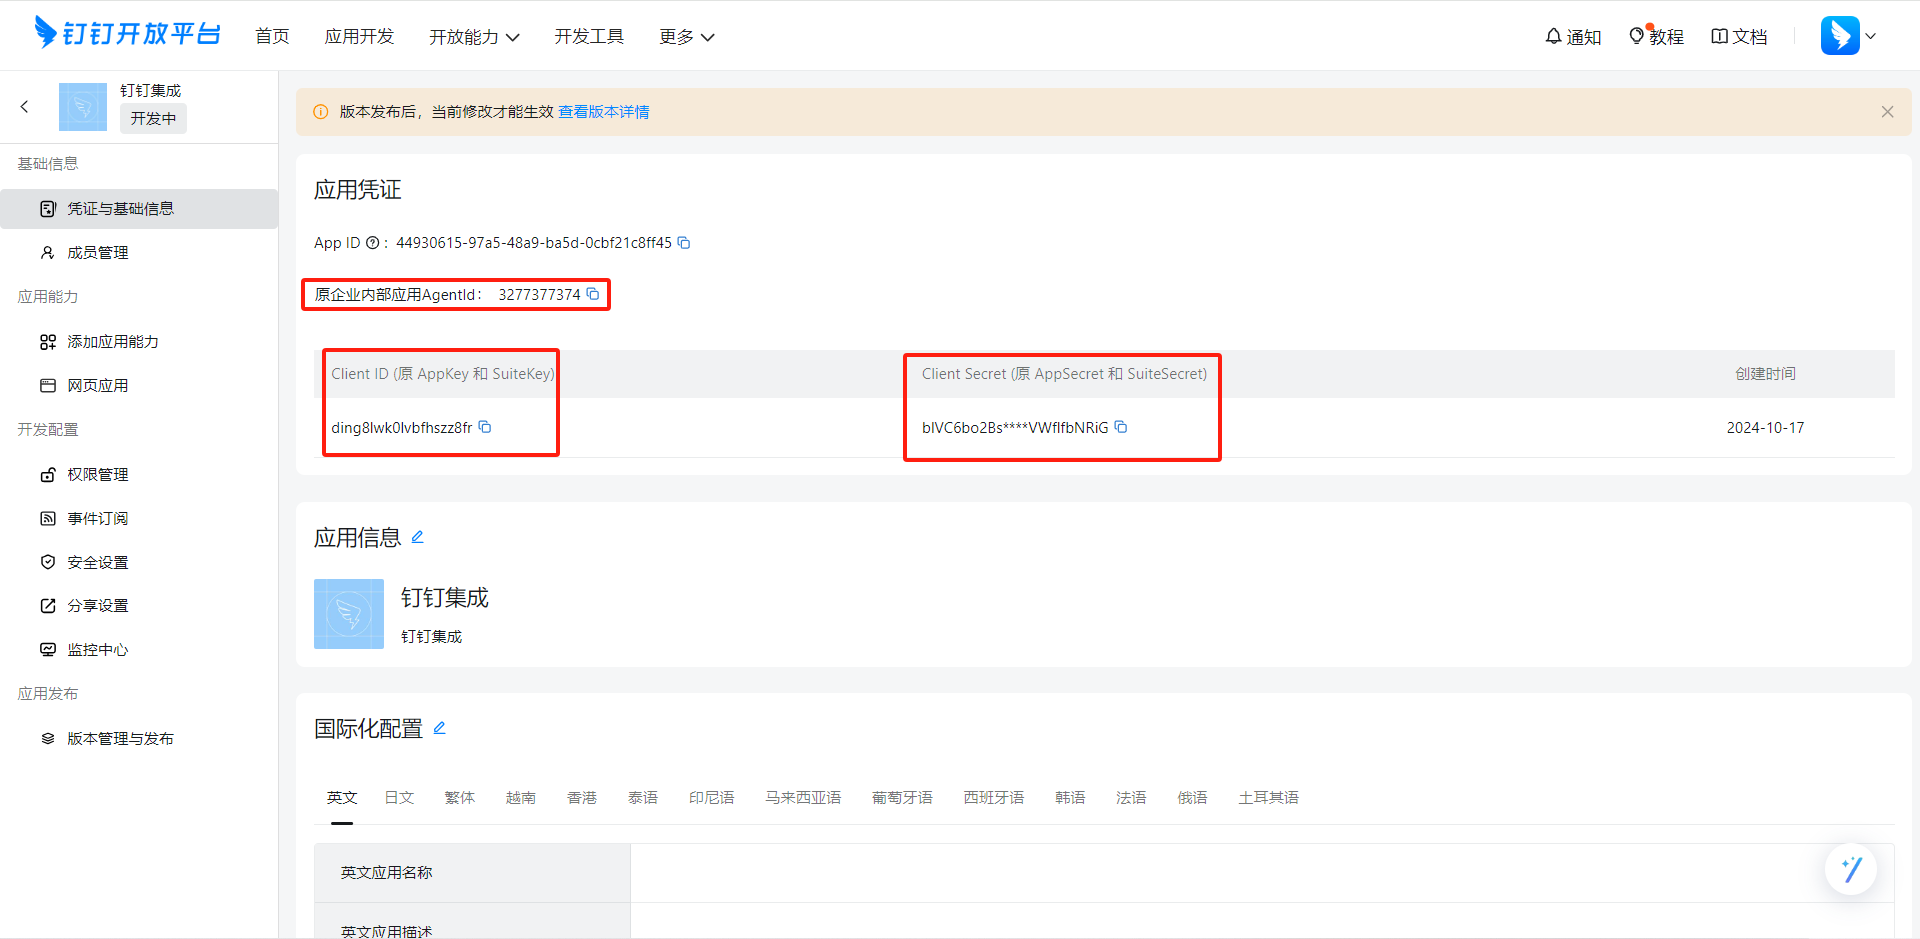
Task: Copy the Client ID value
Action: pyautogui.click(x=485, y=427)
